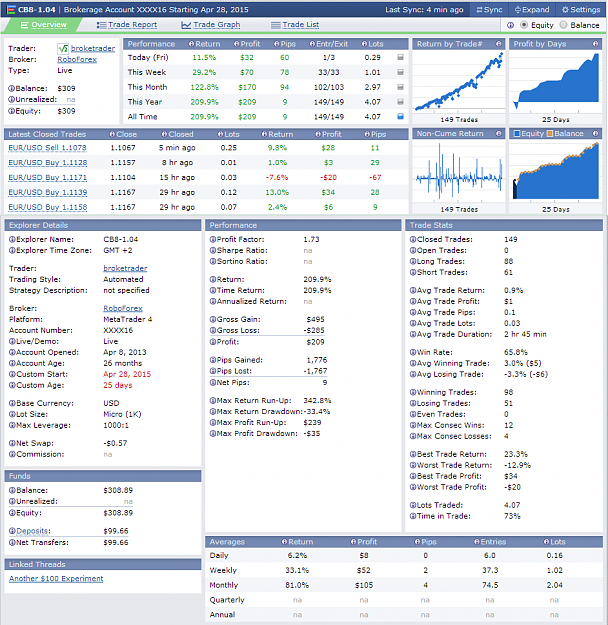Click info icon on Non-Cume Return panel
This screenshot has width=608, height=625.
(x=499, y=134)
